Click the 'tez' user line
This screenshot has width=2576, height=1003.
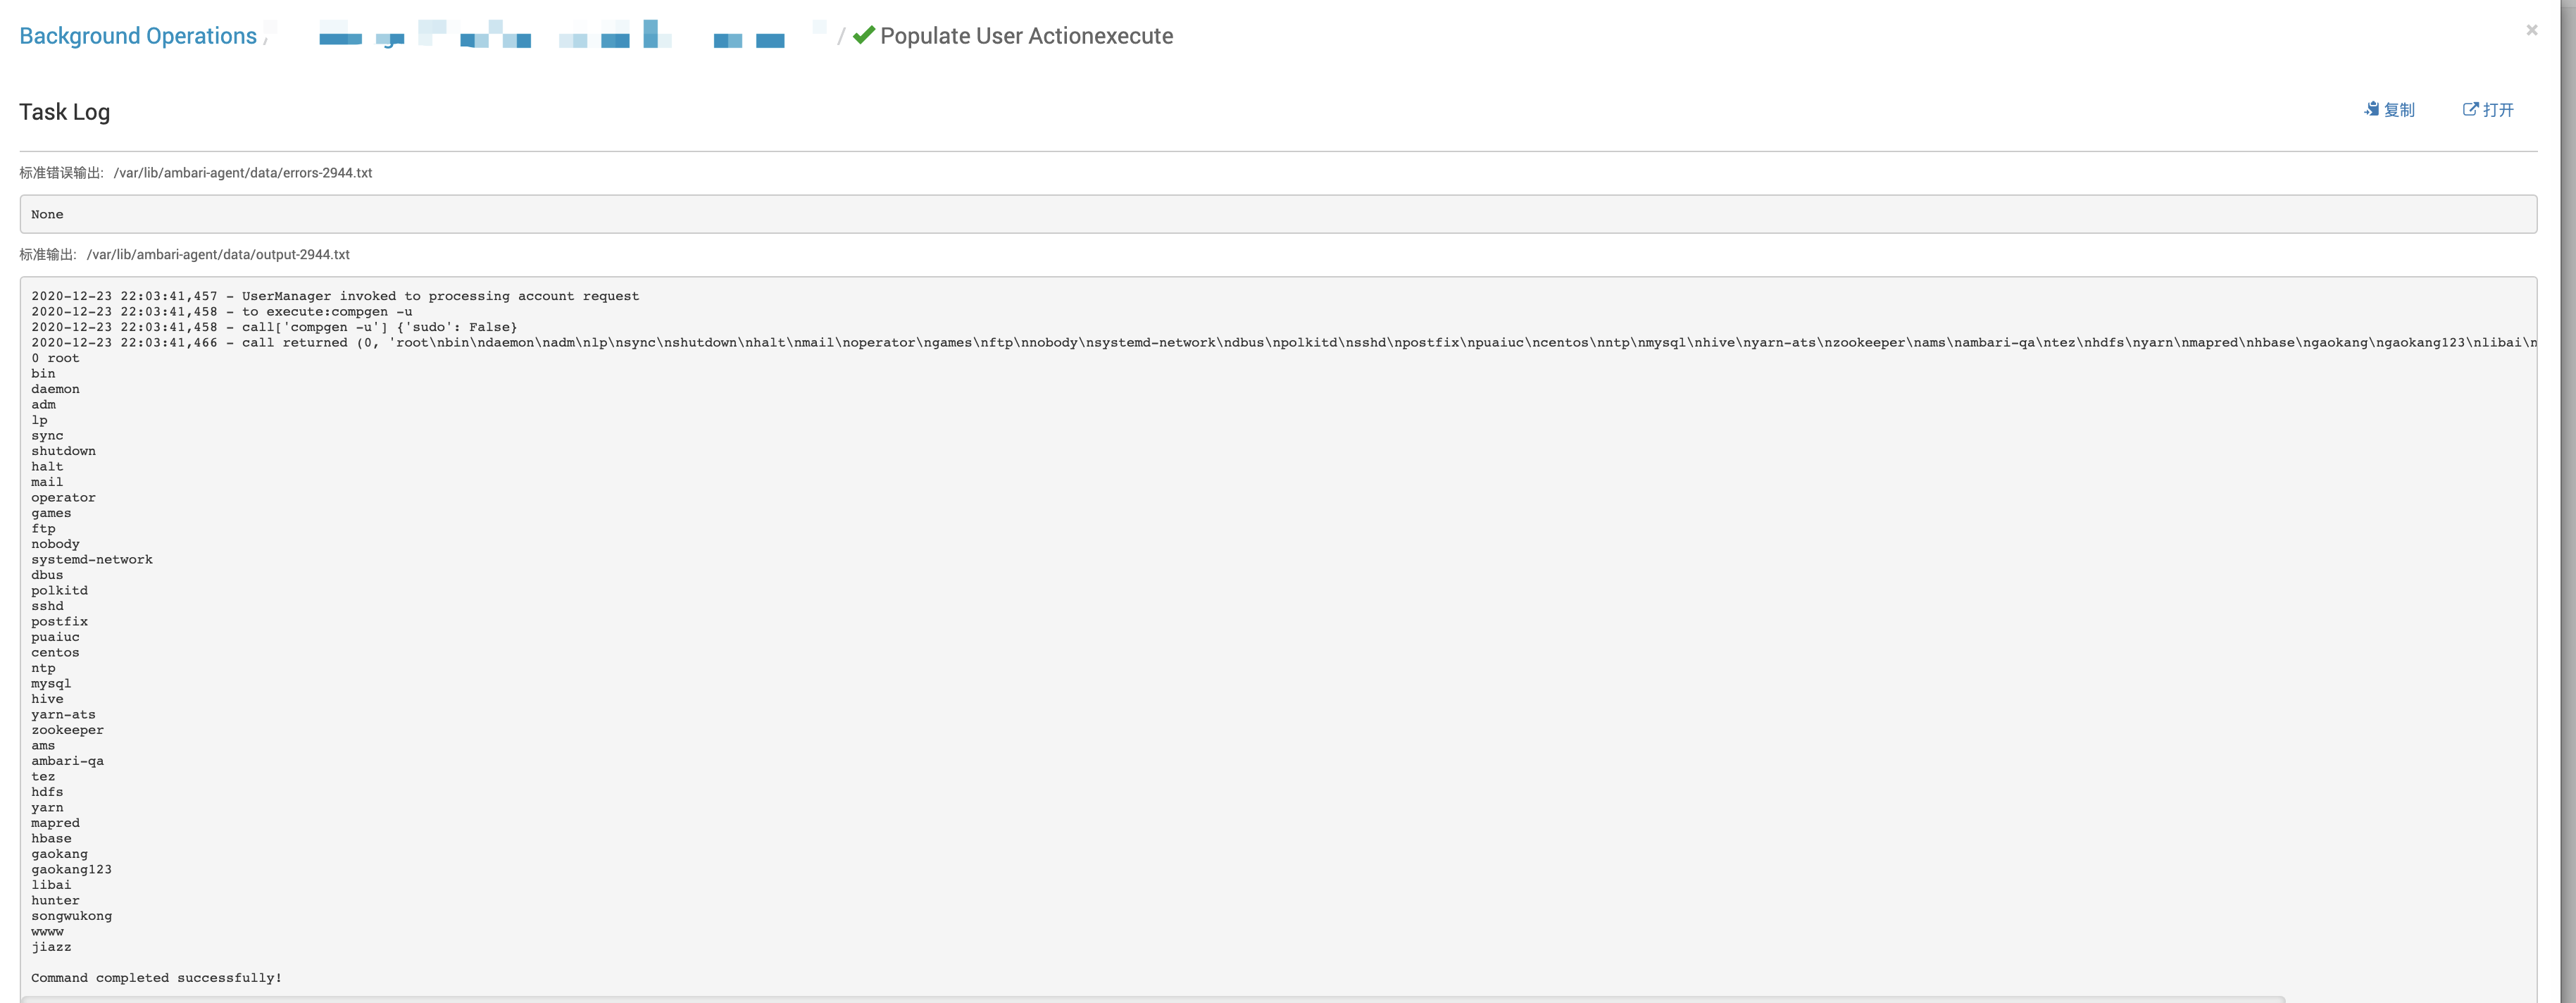tap(43, 776)
